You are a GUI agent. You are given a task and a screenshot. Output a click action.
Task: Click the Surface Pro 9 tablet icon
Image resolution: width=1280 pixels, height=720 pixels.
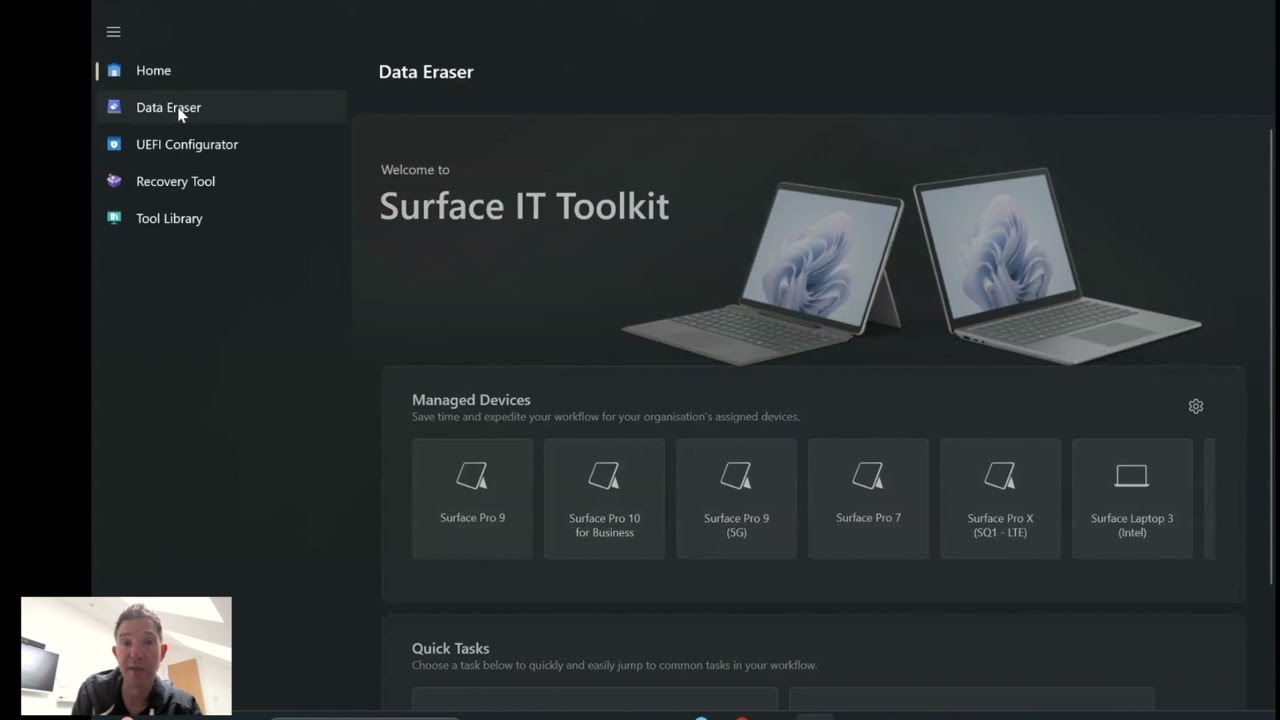coord(472,476)
